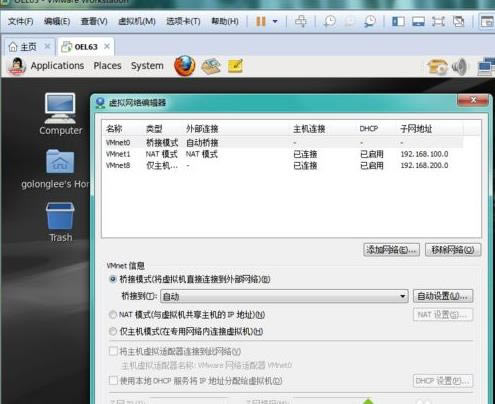Check 使用本地 DHCP 服务 checkbox
The image size is (495, 404).
[113, 380]
